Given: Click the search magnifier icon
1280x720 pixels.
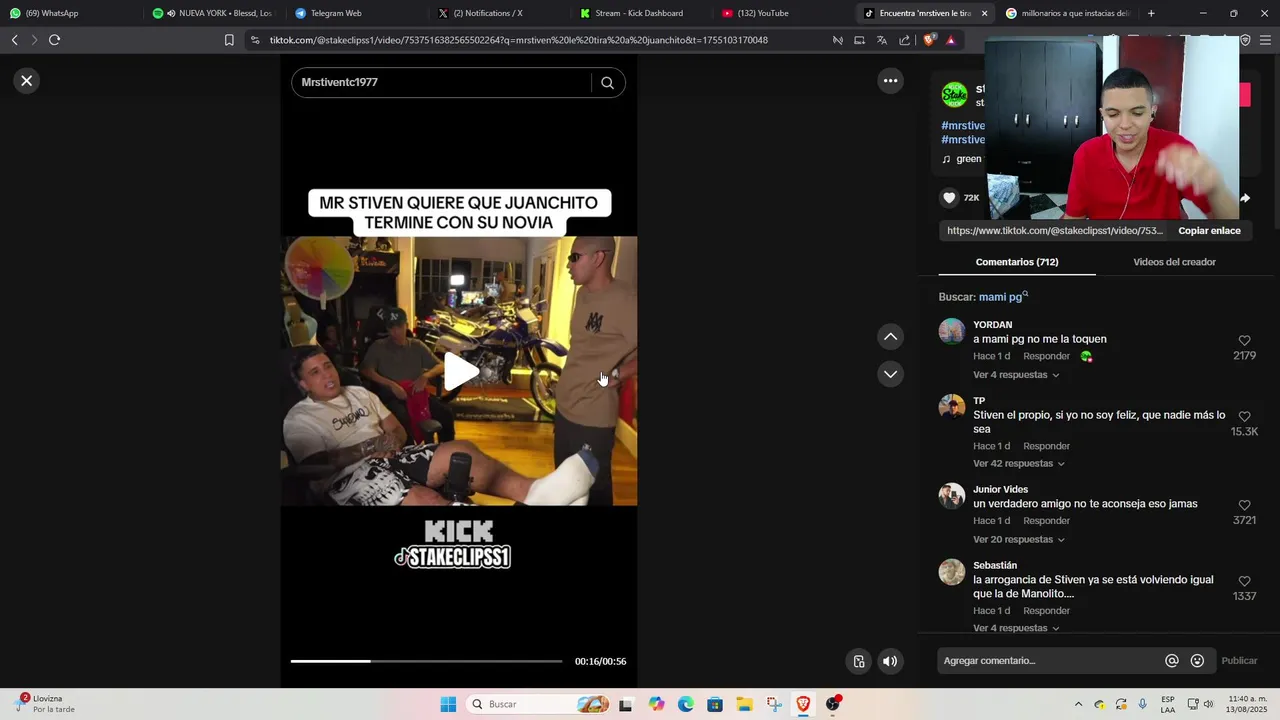Looking at the screenshot, I should [607, 83].
